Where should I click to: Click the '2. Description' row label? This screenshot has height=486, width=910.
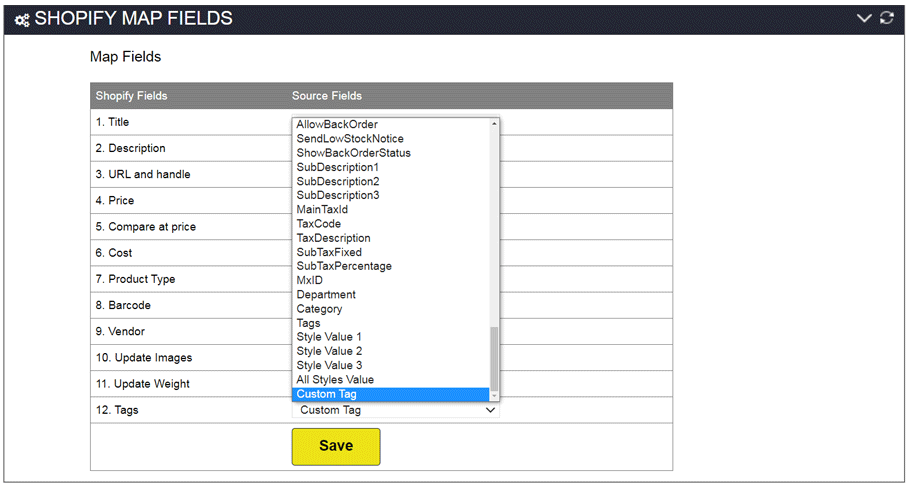(131, 148)
